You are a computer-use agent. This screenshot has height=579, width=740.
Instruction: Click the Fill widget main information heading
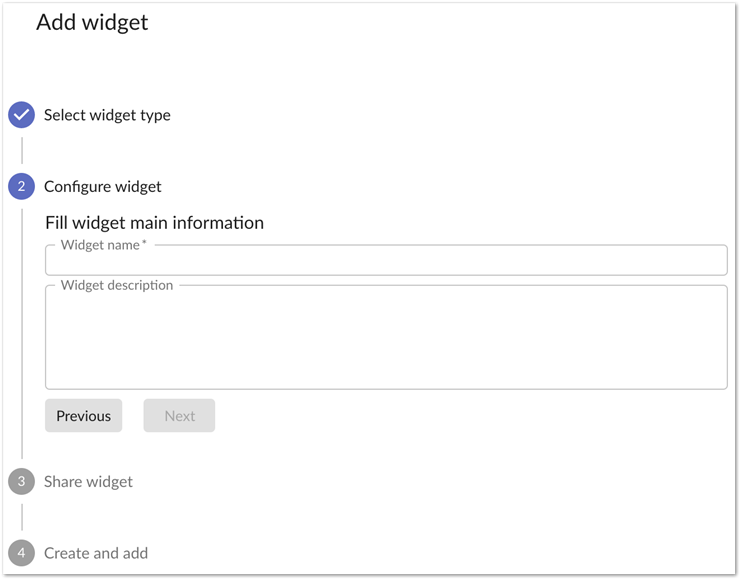(x=154, y=222)
